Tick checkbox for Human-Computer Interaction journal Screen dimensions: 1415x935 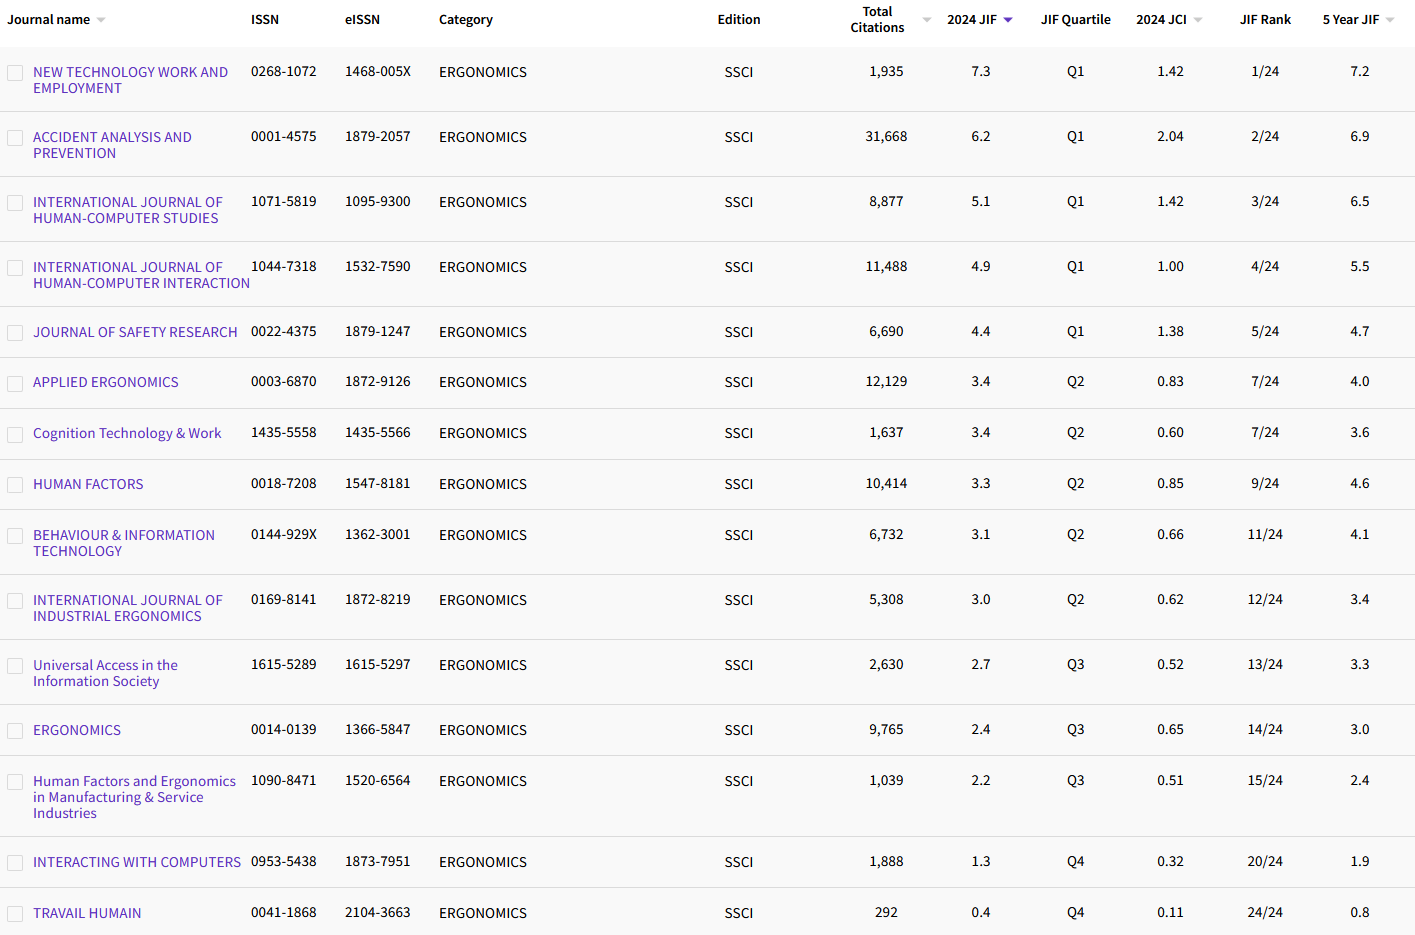[x=15, y=268]
